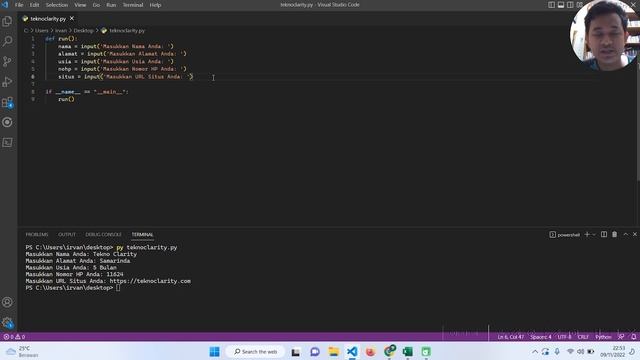Click the microphone icon in system tray
The image size is (640, 360).
[557, 351]
